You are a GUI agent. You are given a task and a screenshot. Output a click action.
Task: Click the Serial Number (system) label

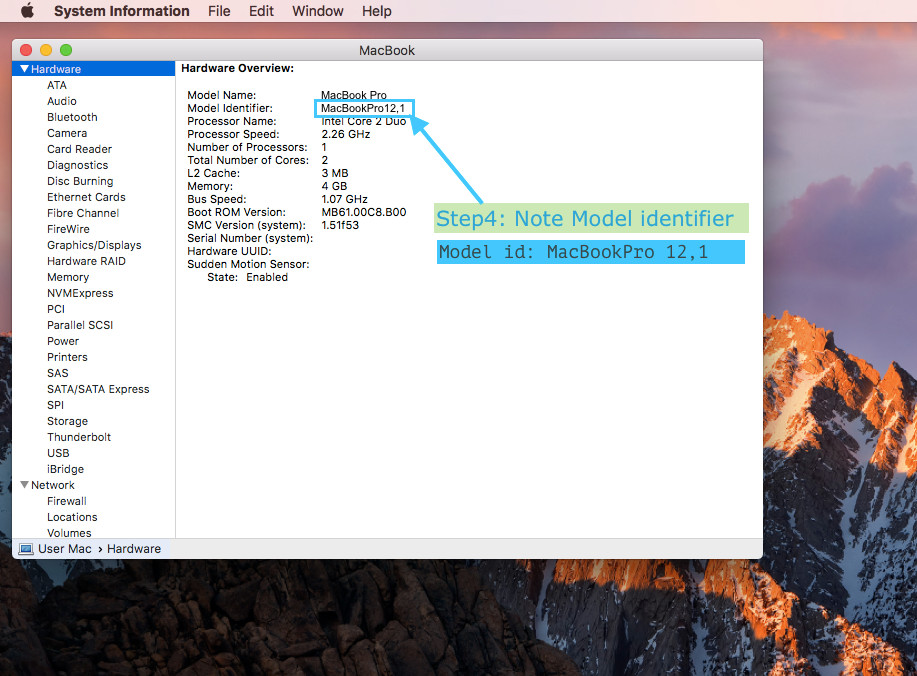point(250,238)
